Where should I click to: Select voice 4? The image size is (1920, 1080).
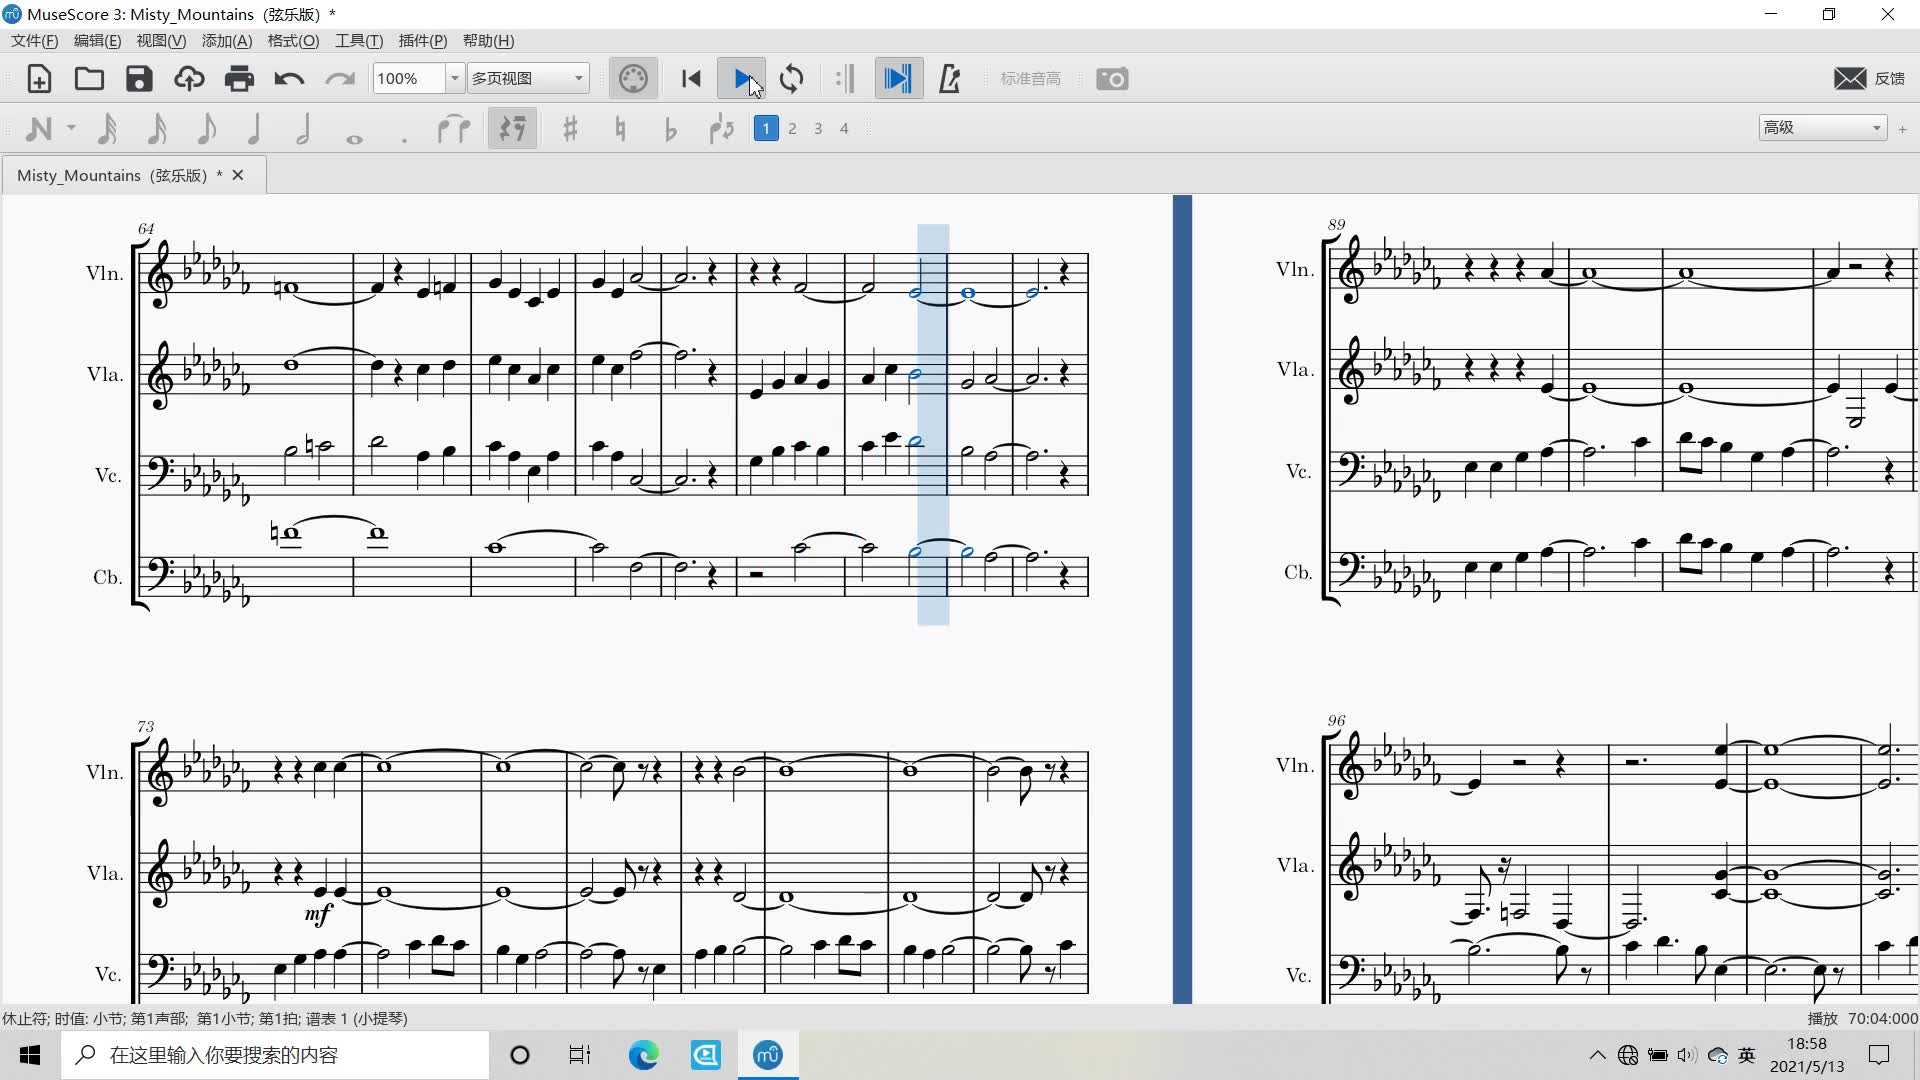point(844,128)
